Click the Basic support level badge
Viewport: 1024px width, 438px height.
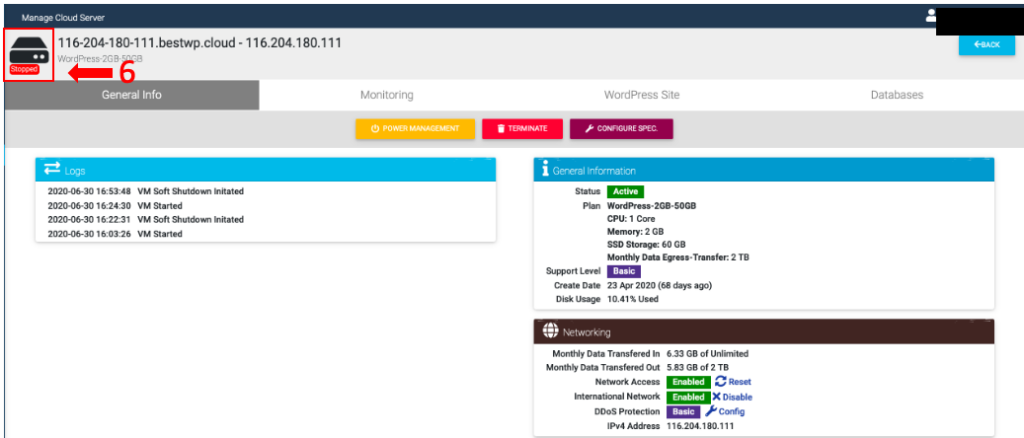[624, 272]
